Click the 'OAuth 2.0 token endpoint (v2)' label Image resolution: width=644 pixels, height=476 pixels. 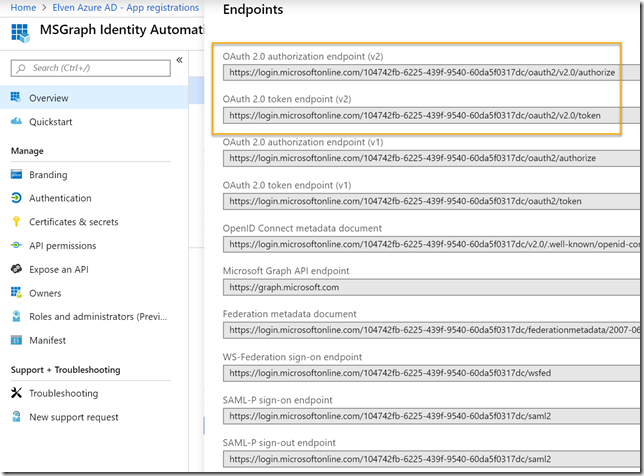pyautogui.click(x=287, y=99)
